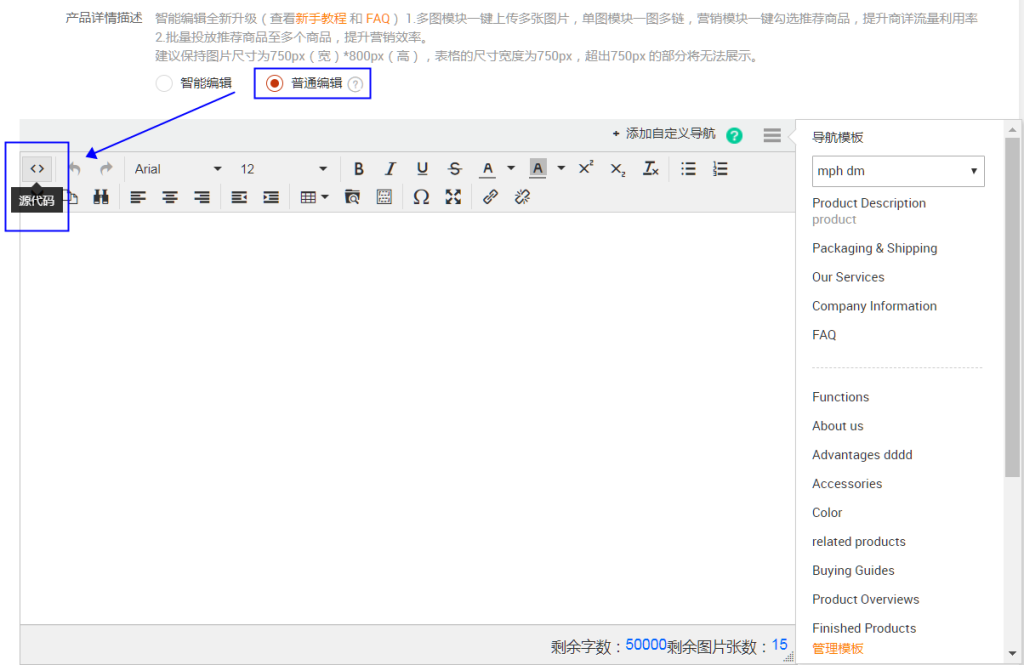This screenshot has height=665, width=1024.
Task: Open the text color picker arrow
Action: coord(511,169)
